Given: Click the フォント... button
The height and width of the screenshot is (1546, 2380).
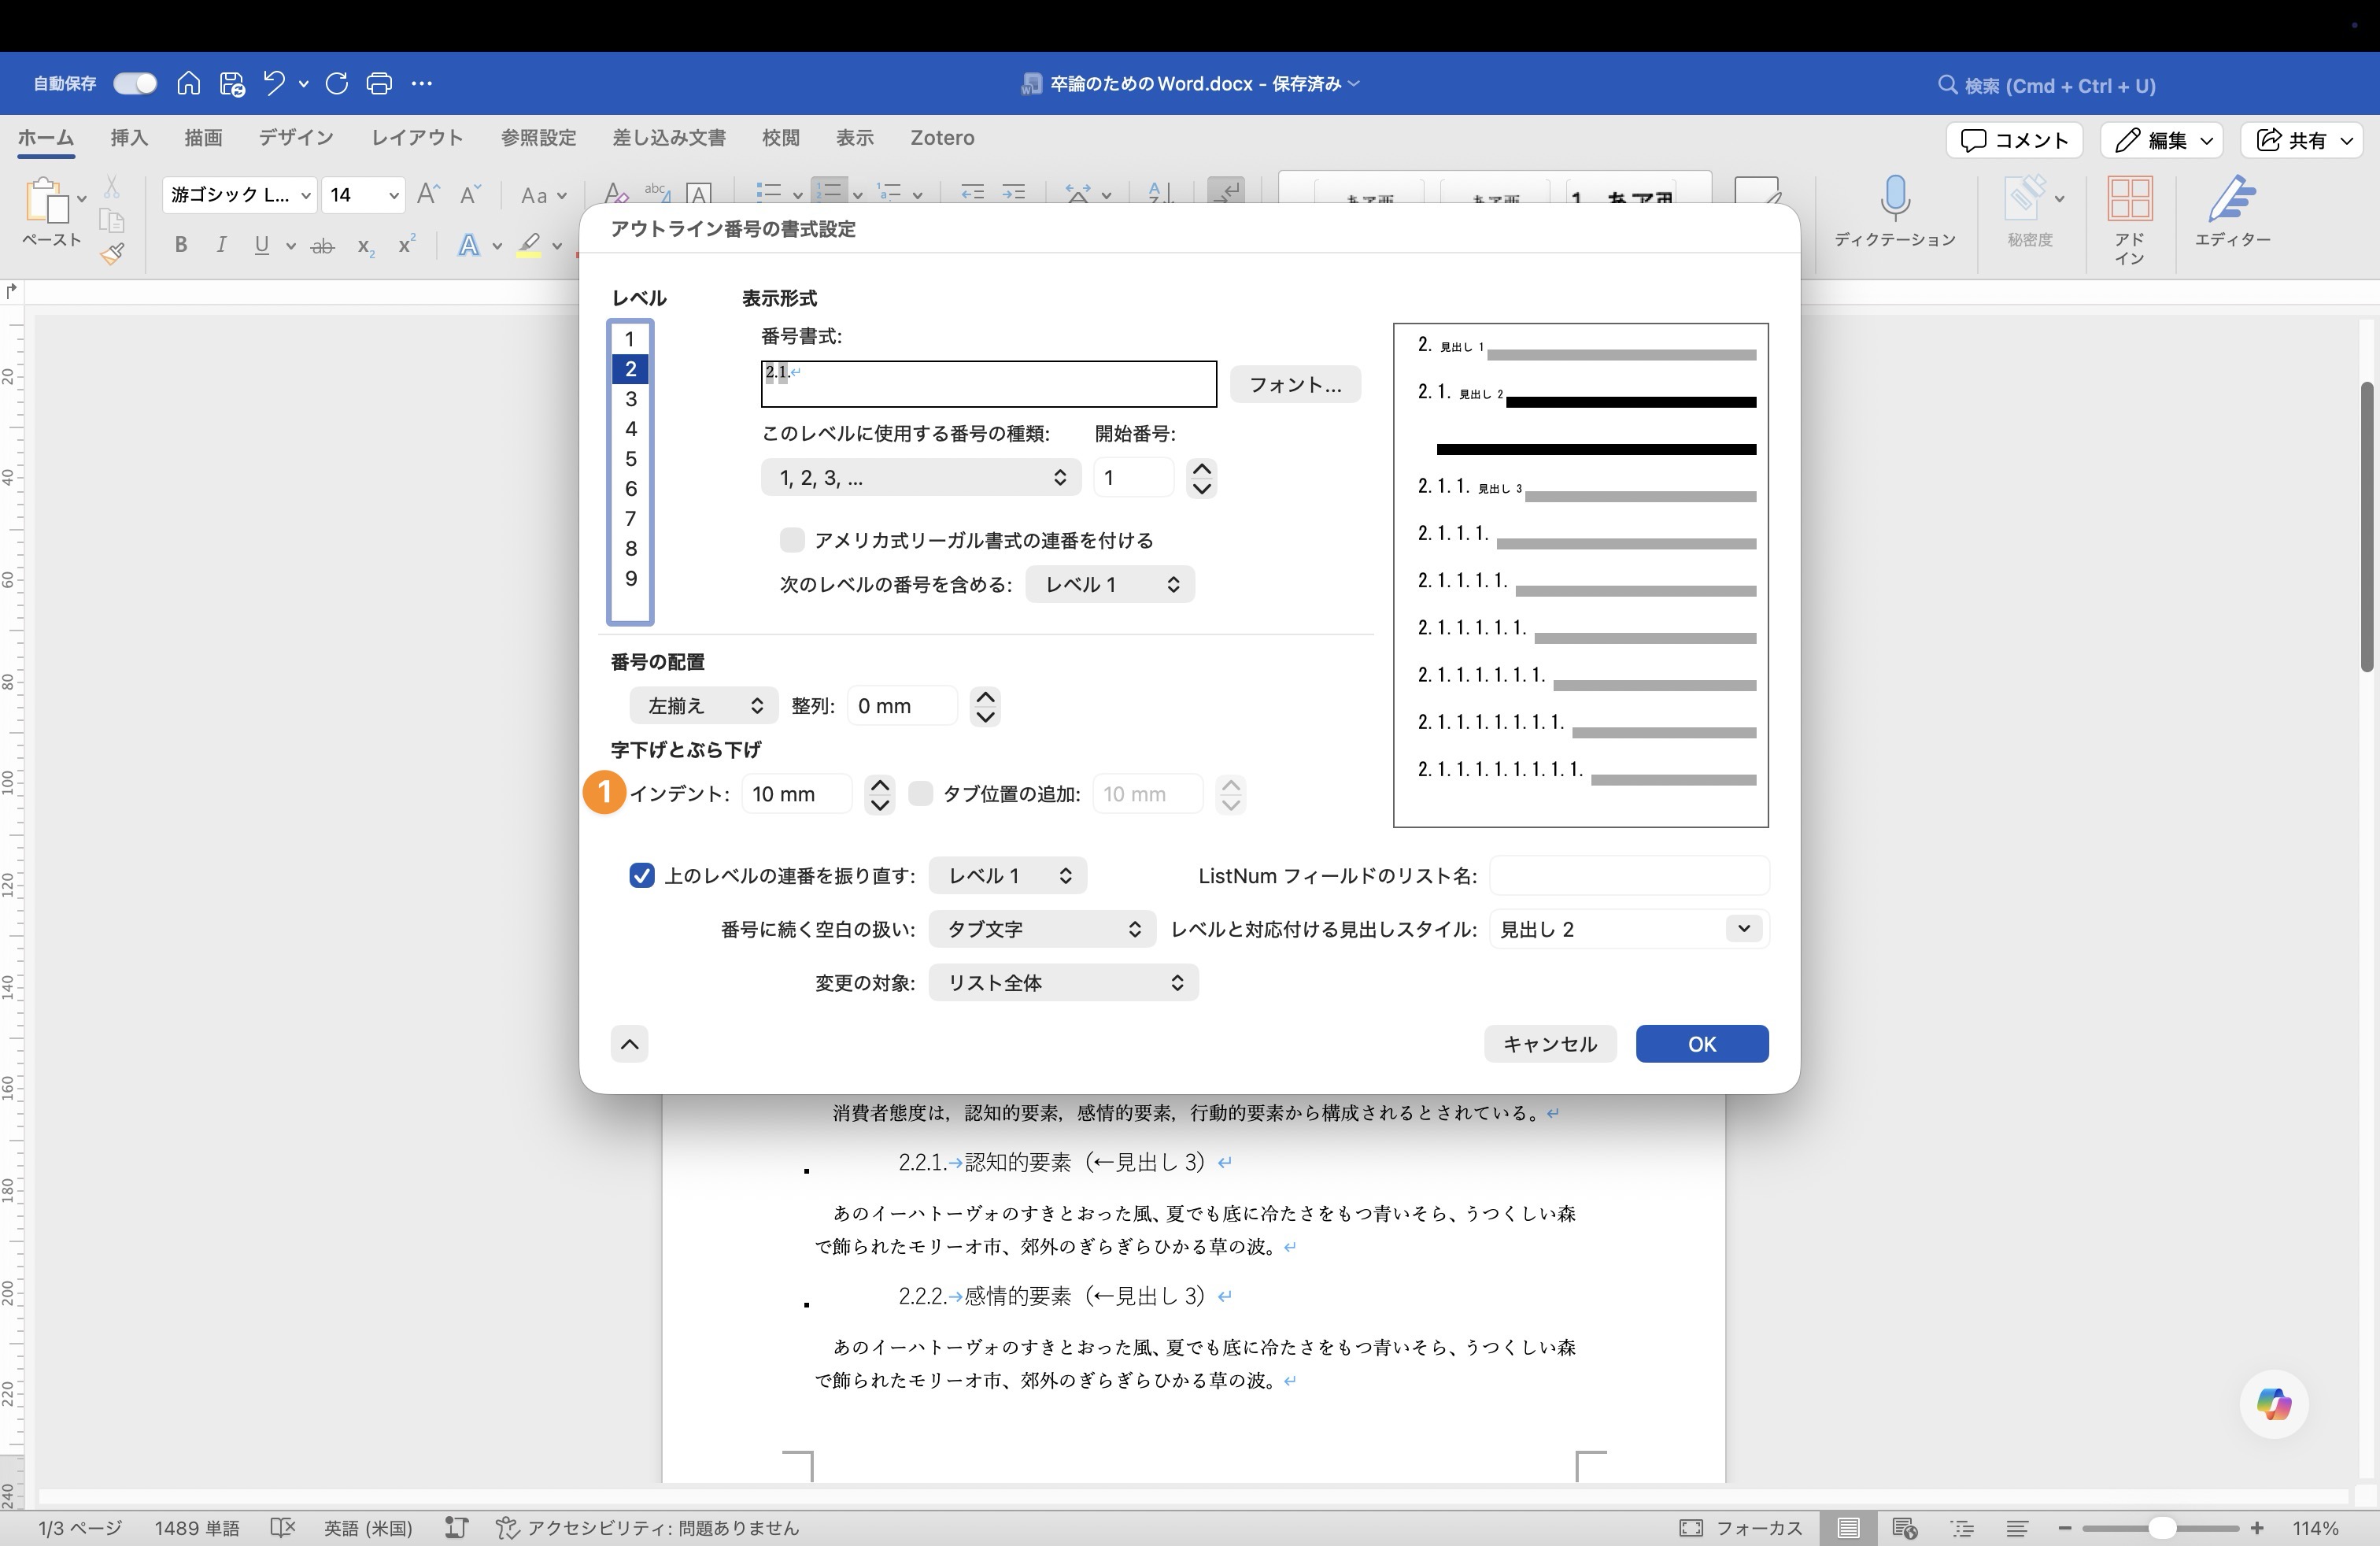Looking at the screenshot, I should pos(1294,384).
